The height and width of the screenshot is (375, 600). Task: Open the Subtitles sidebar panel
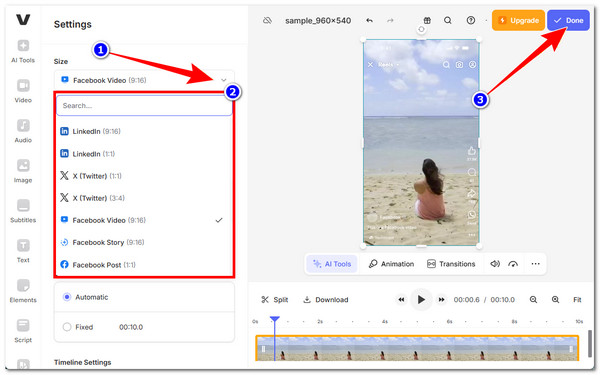[23, 211]
